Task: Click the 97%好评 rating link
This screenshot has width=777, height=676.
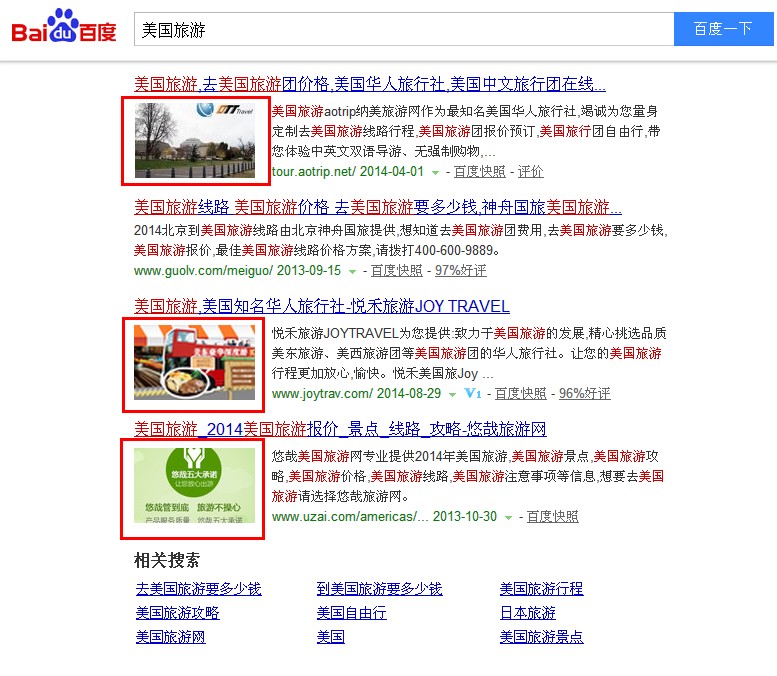Action: click(460, 271)
